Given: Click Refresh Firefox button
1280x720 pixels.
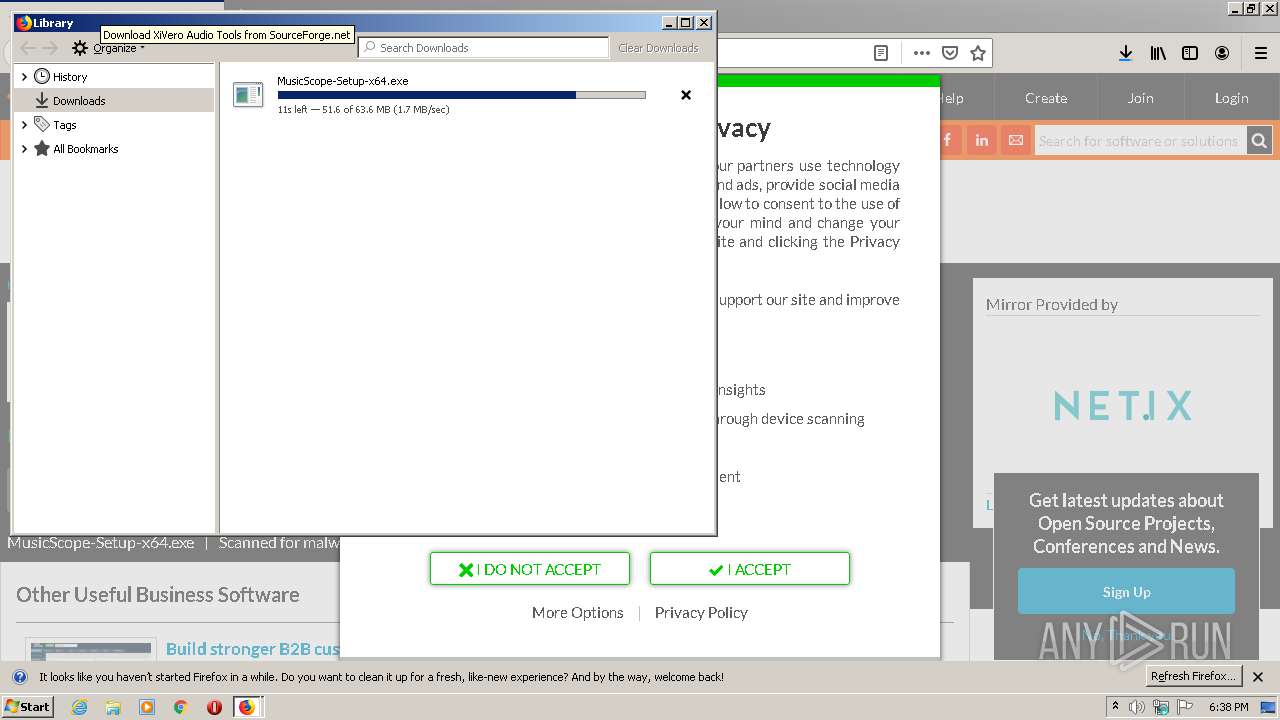Looking at the screenshot, I should tap(1193, 677).
